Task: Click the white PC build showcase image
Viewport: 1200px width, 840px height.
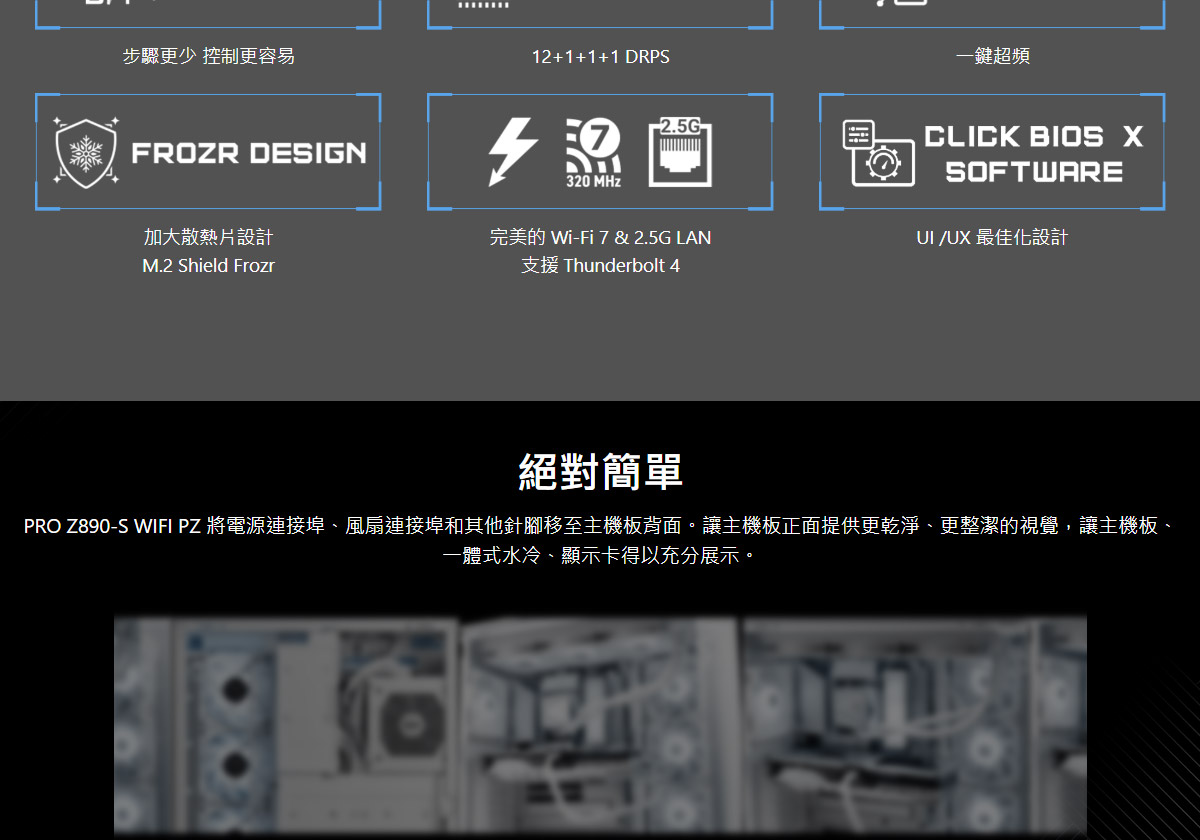Action: coord(600,726)
